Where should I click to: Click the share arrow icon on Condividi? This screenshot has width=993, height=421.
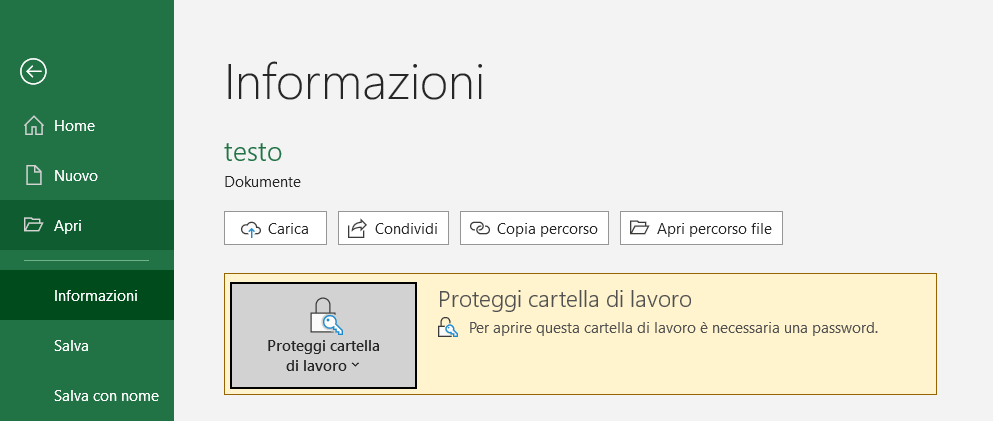(357, 229)
